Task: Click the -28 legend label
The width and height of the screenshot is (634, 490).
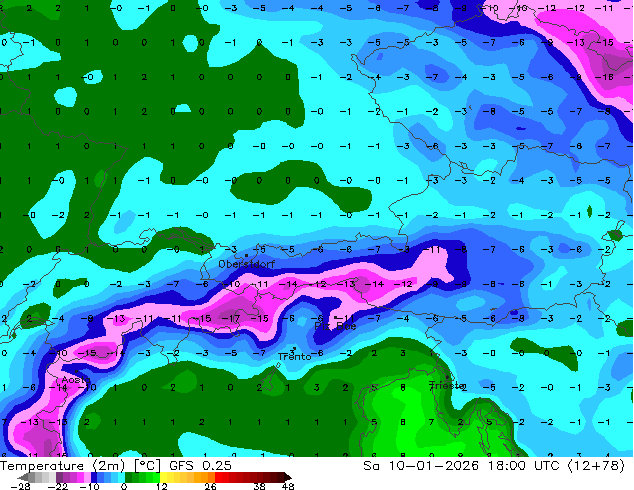Action: (21, 486)
